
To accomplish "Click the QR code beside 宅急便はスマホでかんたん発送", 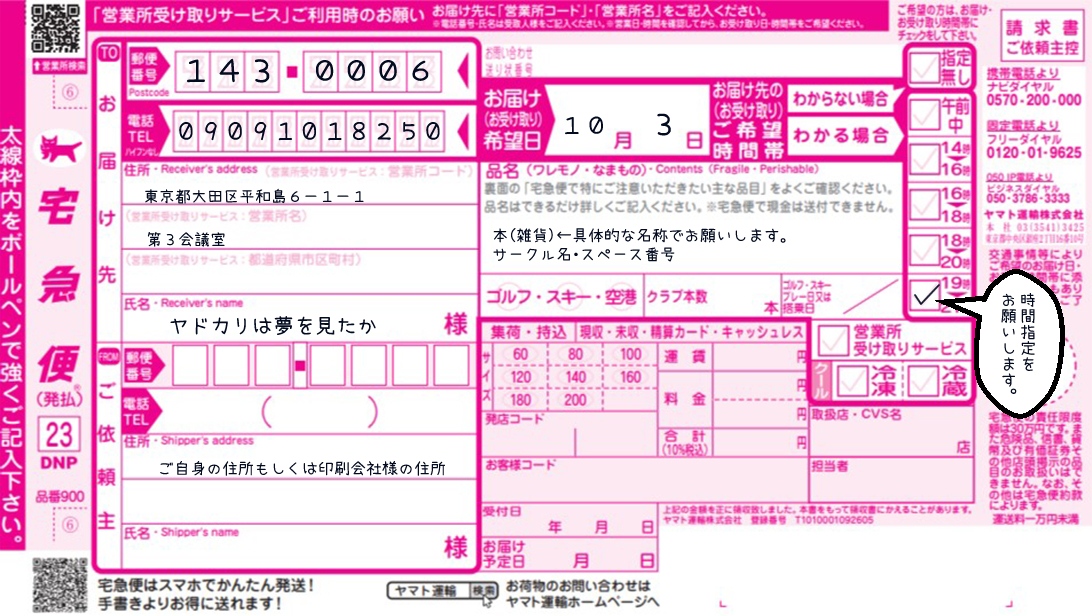I will click(x=60, y=585).
